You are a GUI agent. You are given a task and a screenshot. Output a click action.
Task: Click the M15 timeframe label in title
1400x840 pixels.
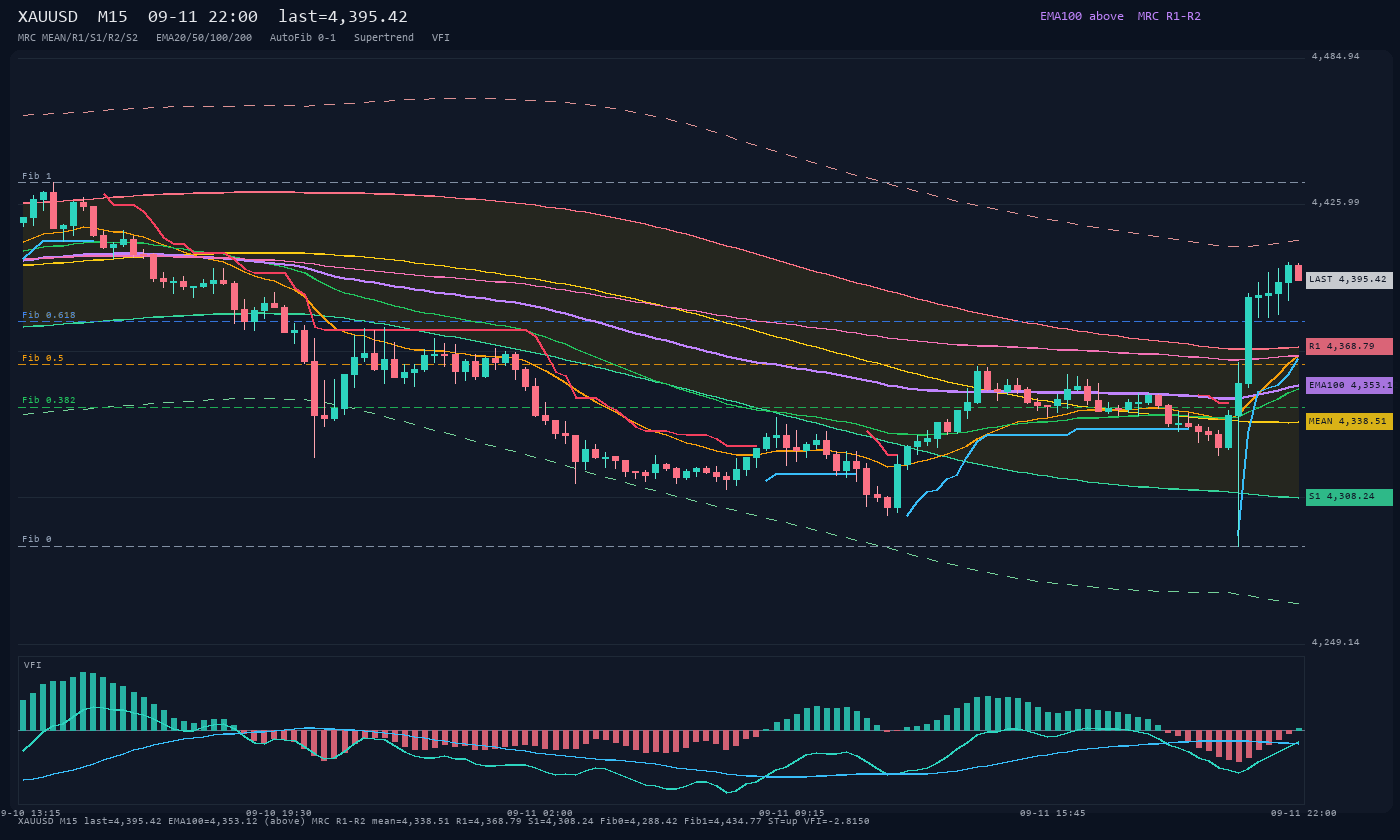pos(112,17)
